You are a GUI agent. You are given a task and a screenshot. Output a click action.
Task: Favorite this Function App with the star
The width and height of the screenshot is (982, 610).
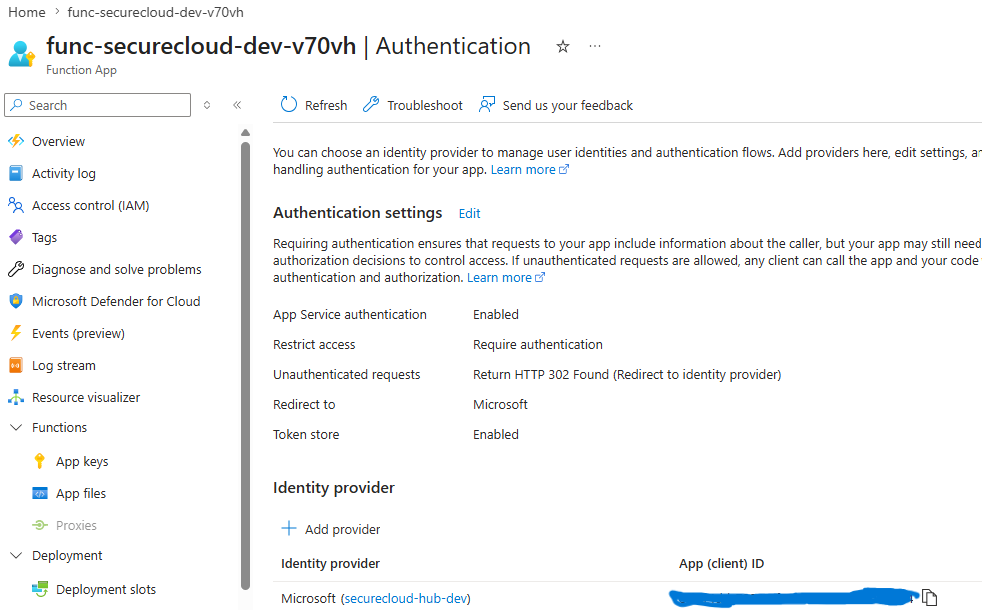(x=562, y=46)
